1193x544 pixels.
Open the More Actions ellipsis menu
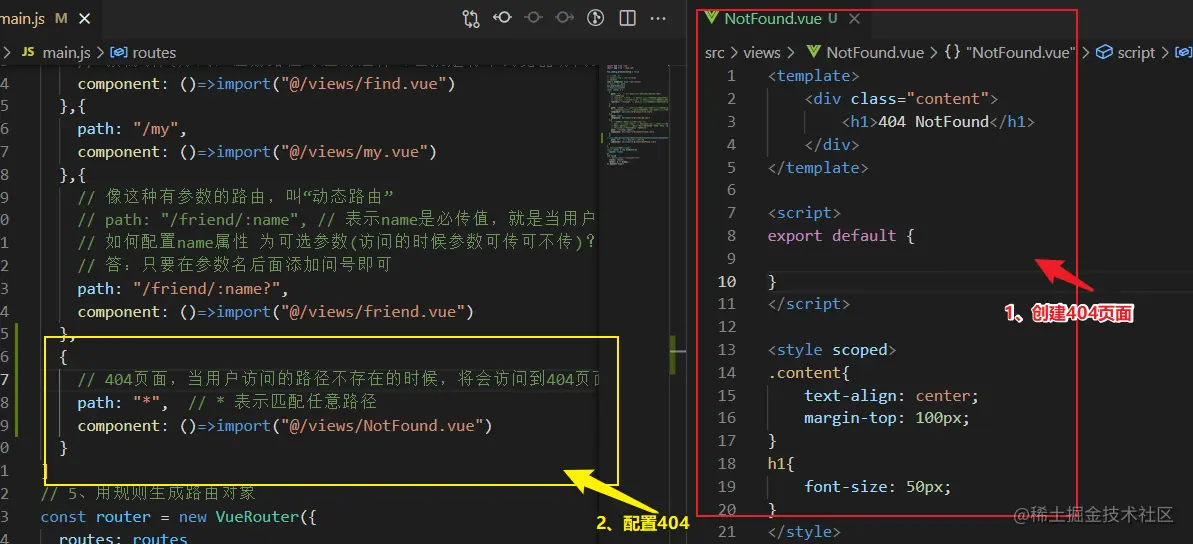pyautogui.click(x=659, y=17)
